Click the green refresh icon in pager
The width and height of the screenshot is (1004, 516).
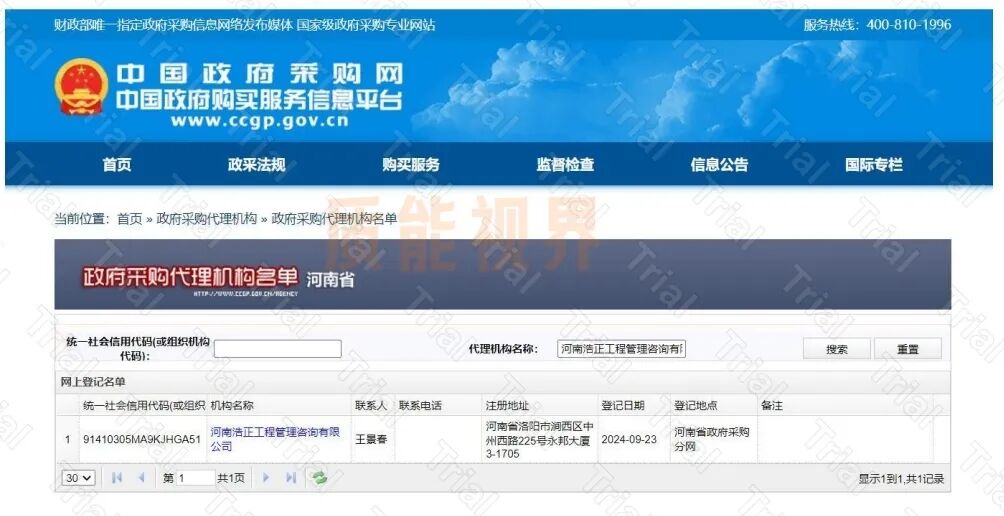[x=319, y=478]
